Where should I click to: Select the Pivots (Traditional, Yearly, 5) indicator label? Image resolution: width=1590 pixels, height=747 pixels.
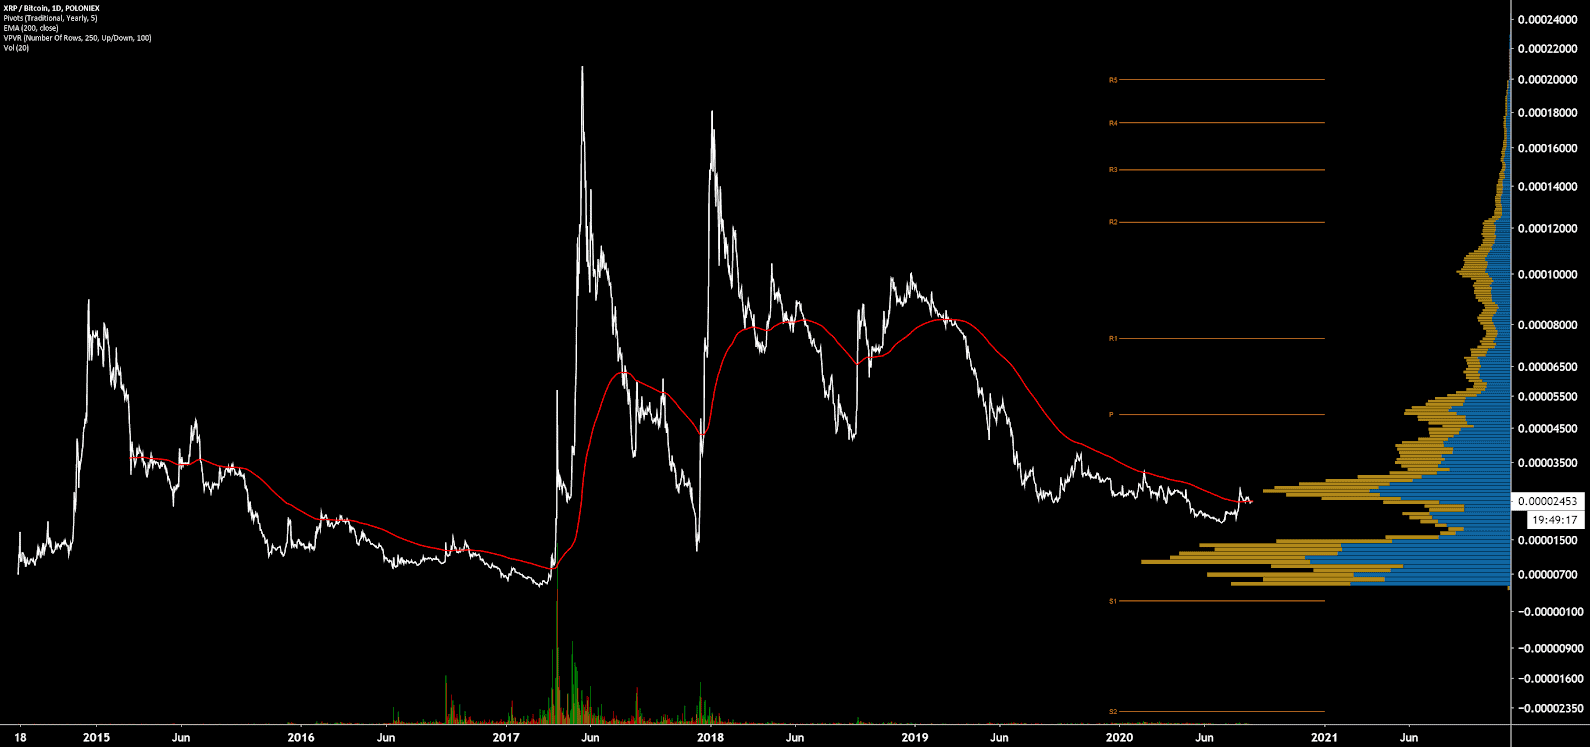51,18
